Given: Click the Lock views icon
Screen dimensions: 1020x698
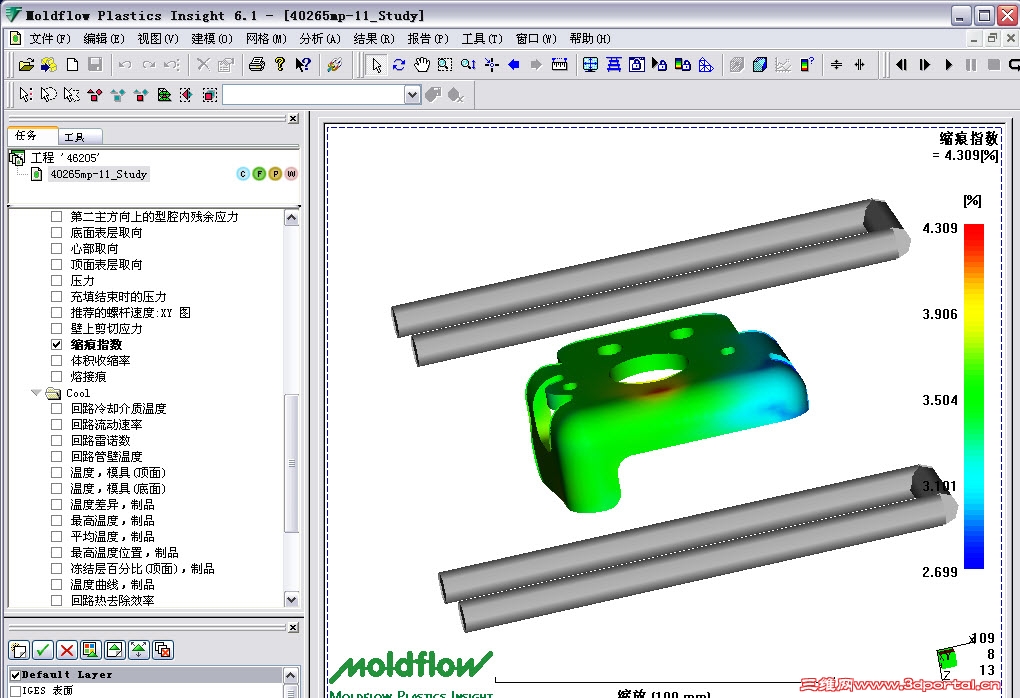Looking at the screenshot, I should 637,64.
